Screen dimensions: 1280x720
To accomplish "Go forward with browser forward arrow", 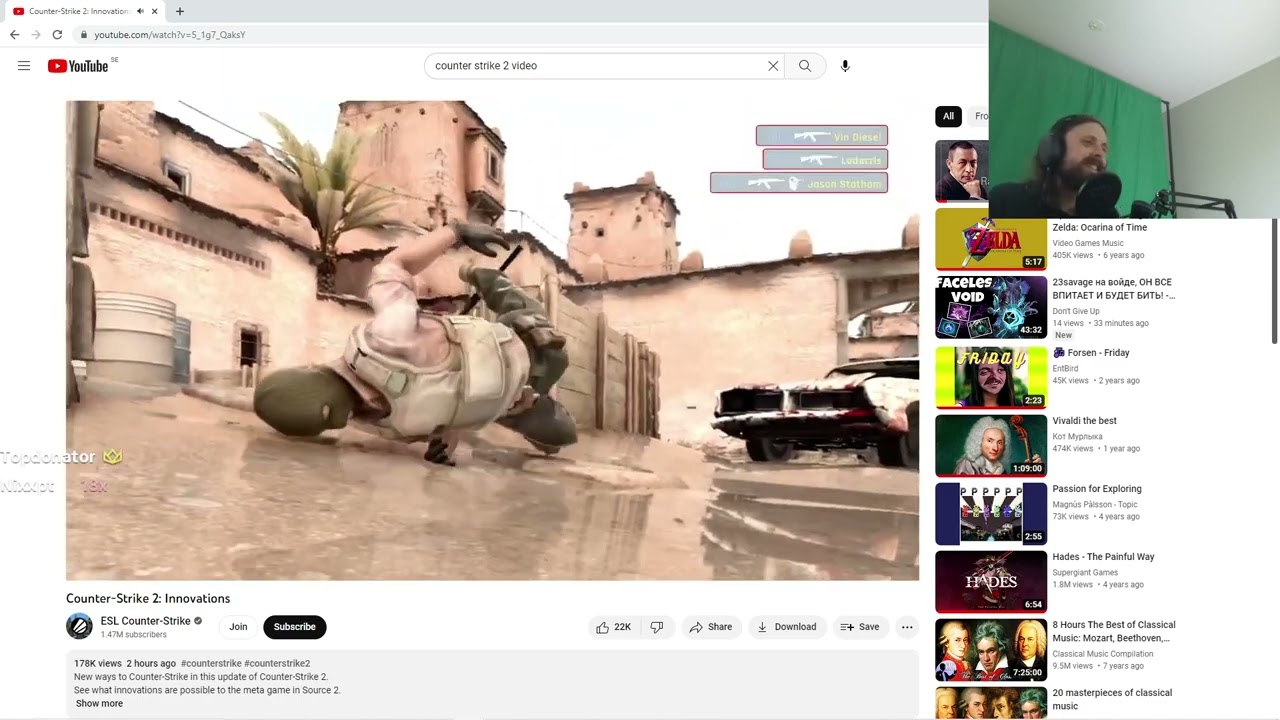I will [36, 35].
